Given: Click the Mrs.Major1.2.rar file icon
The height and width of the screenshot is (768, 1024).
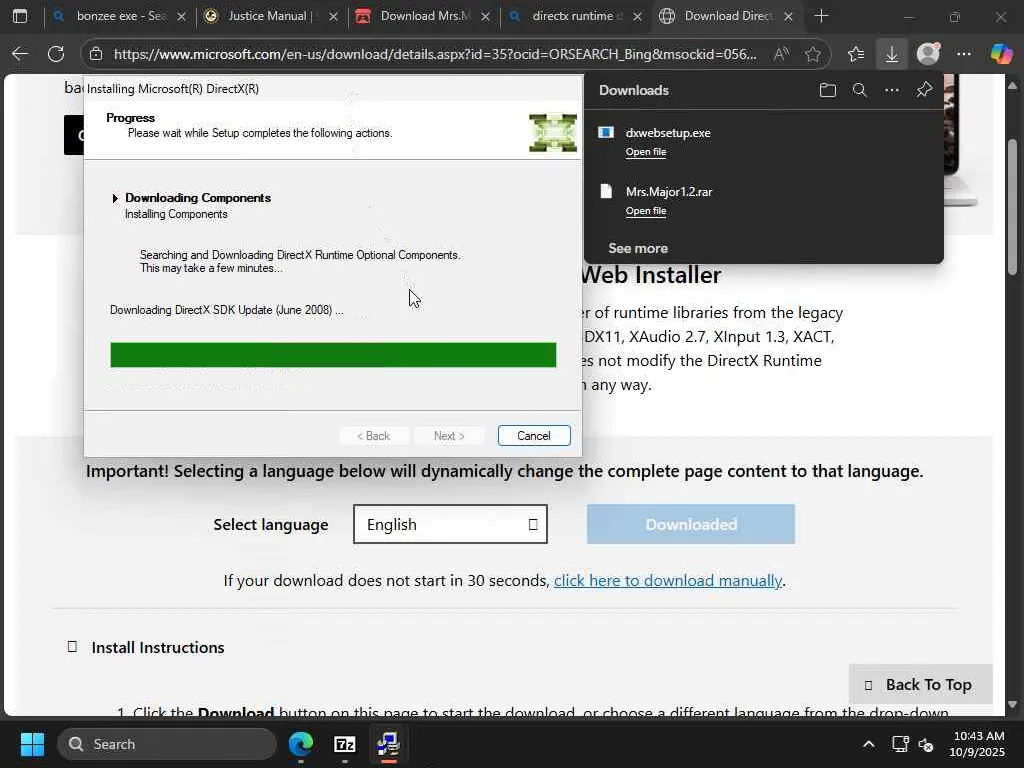Looking at the screenshot, I should click(606, 191).
